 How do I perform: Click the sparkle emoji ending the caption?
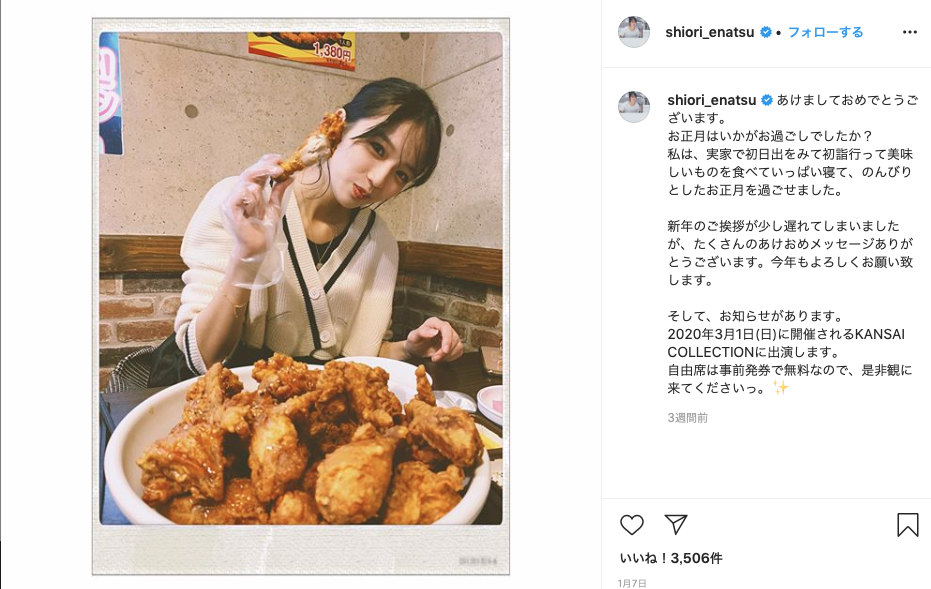(x=781, y=388)
